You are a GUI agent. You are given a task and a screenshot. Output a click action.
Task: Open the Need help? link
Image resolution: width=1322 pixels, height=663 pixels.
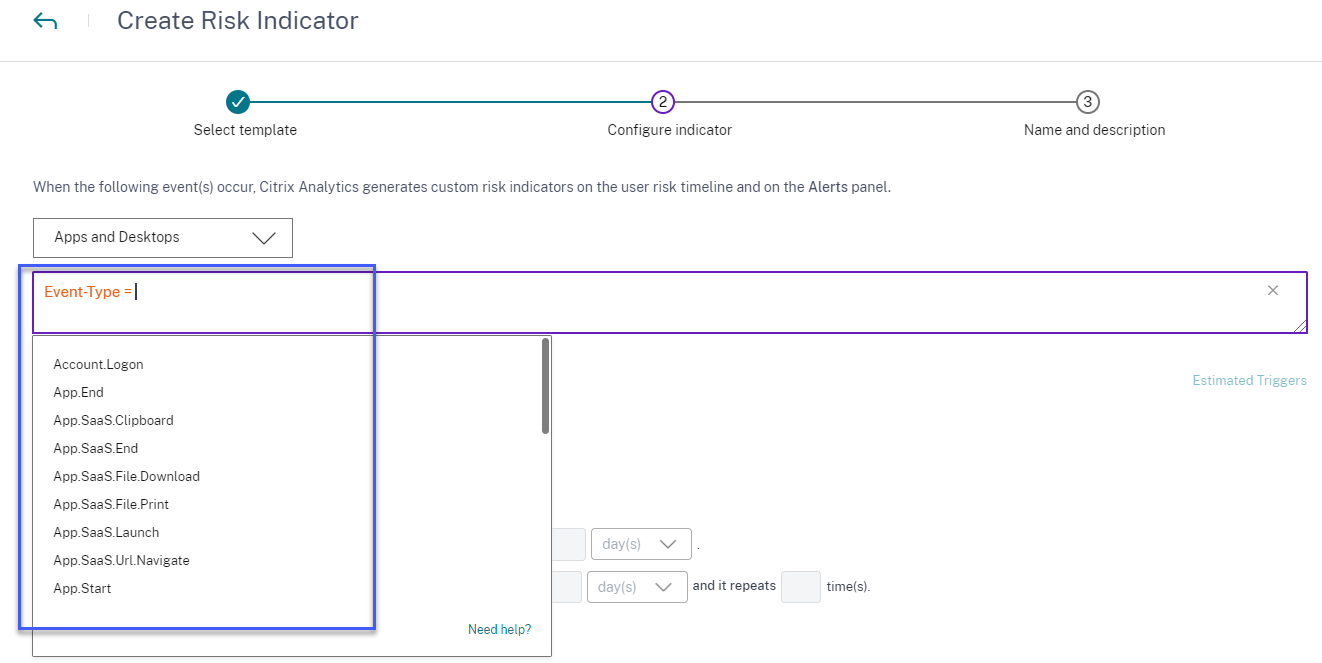coord(499,630)
